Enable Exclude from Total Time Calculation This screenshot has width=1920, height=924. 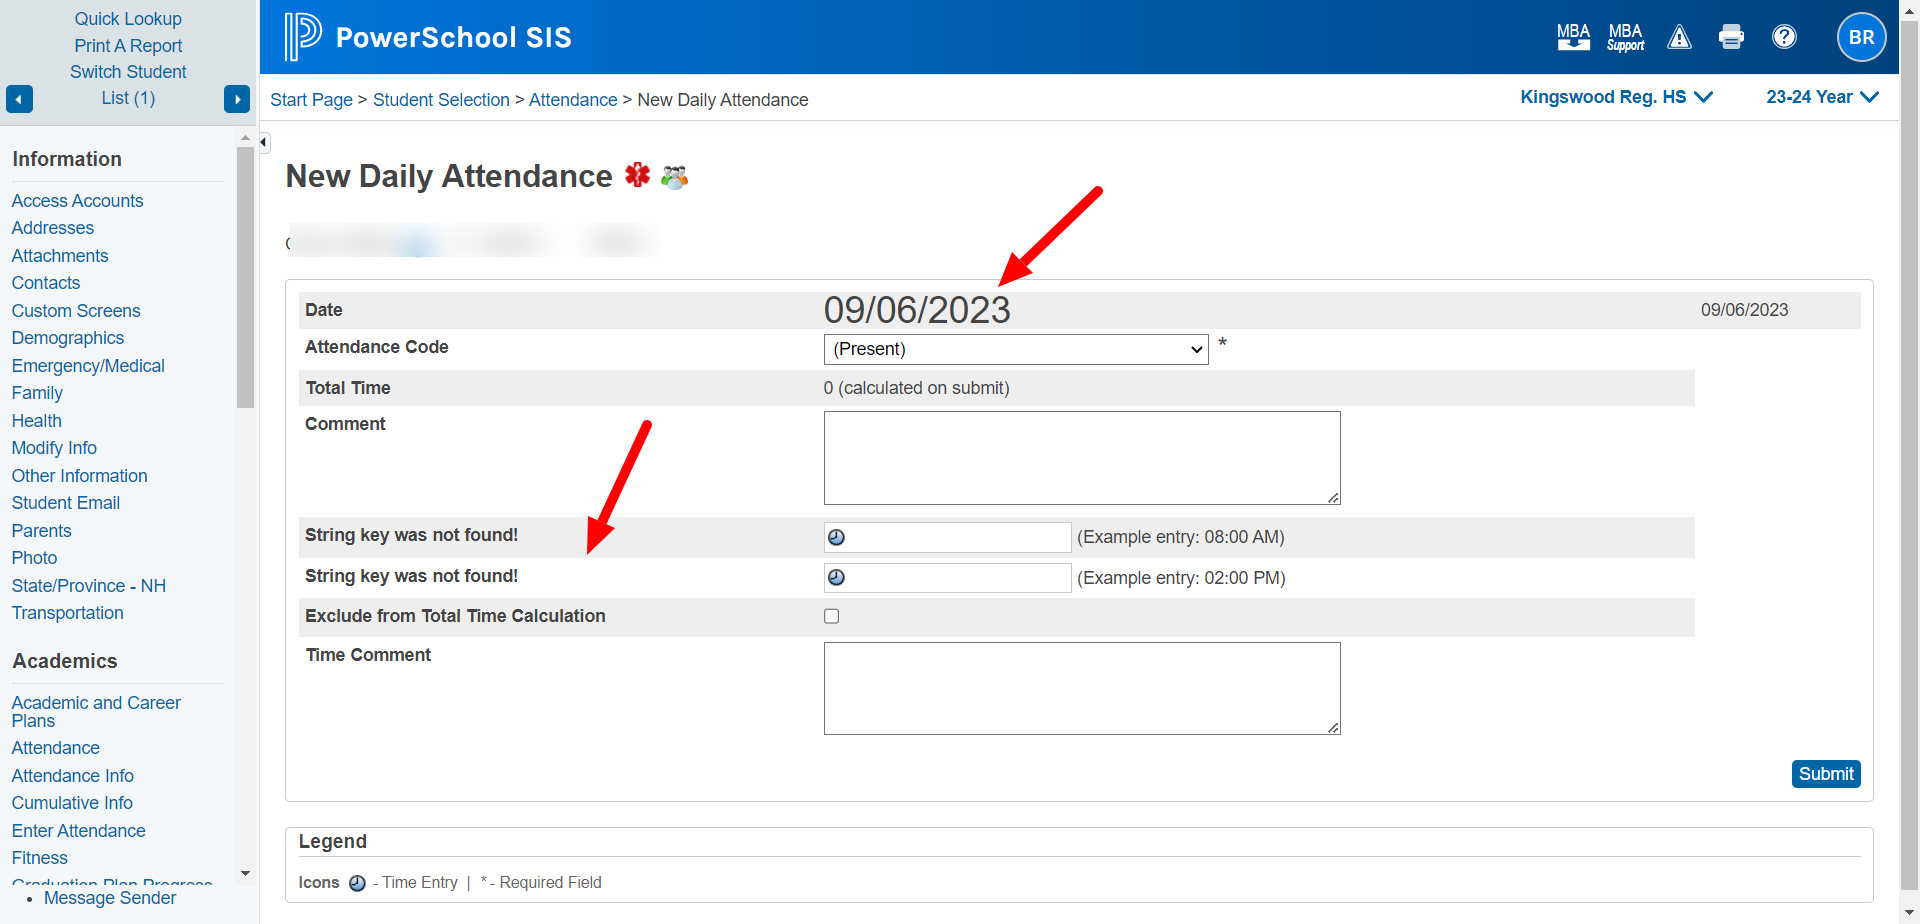(x=831, y=616)
